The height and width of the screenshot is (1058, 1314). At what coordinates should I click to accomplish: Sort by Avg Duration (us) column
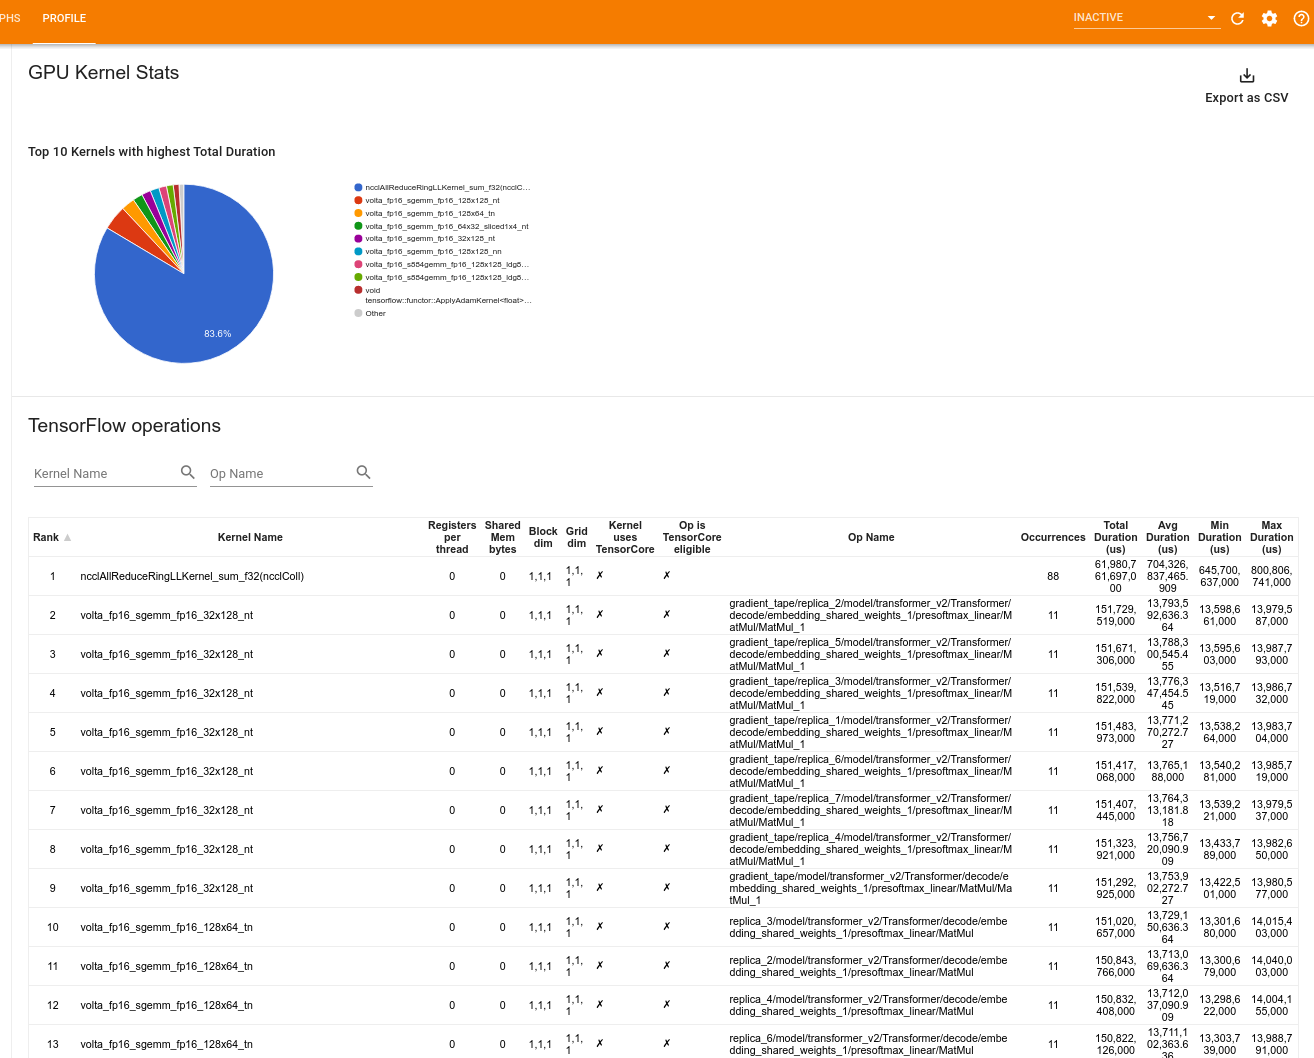click(1167, 537)
